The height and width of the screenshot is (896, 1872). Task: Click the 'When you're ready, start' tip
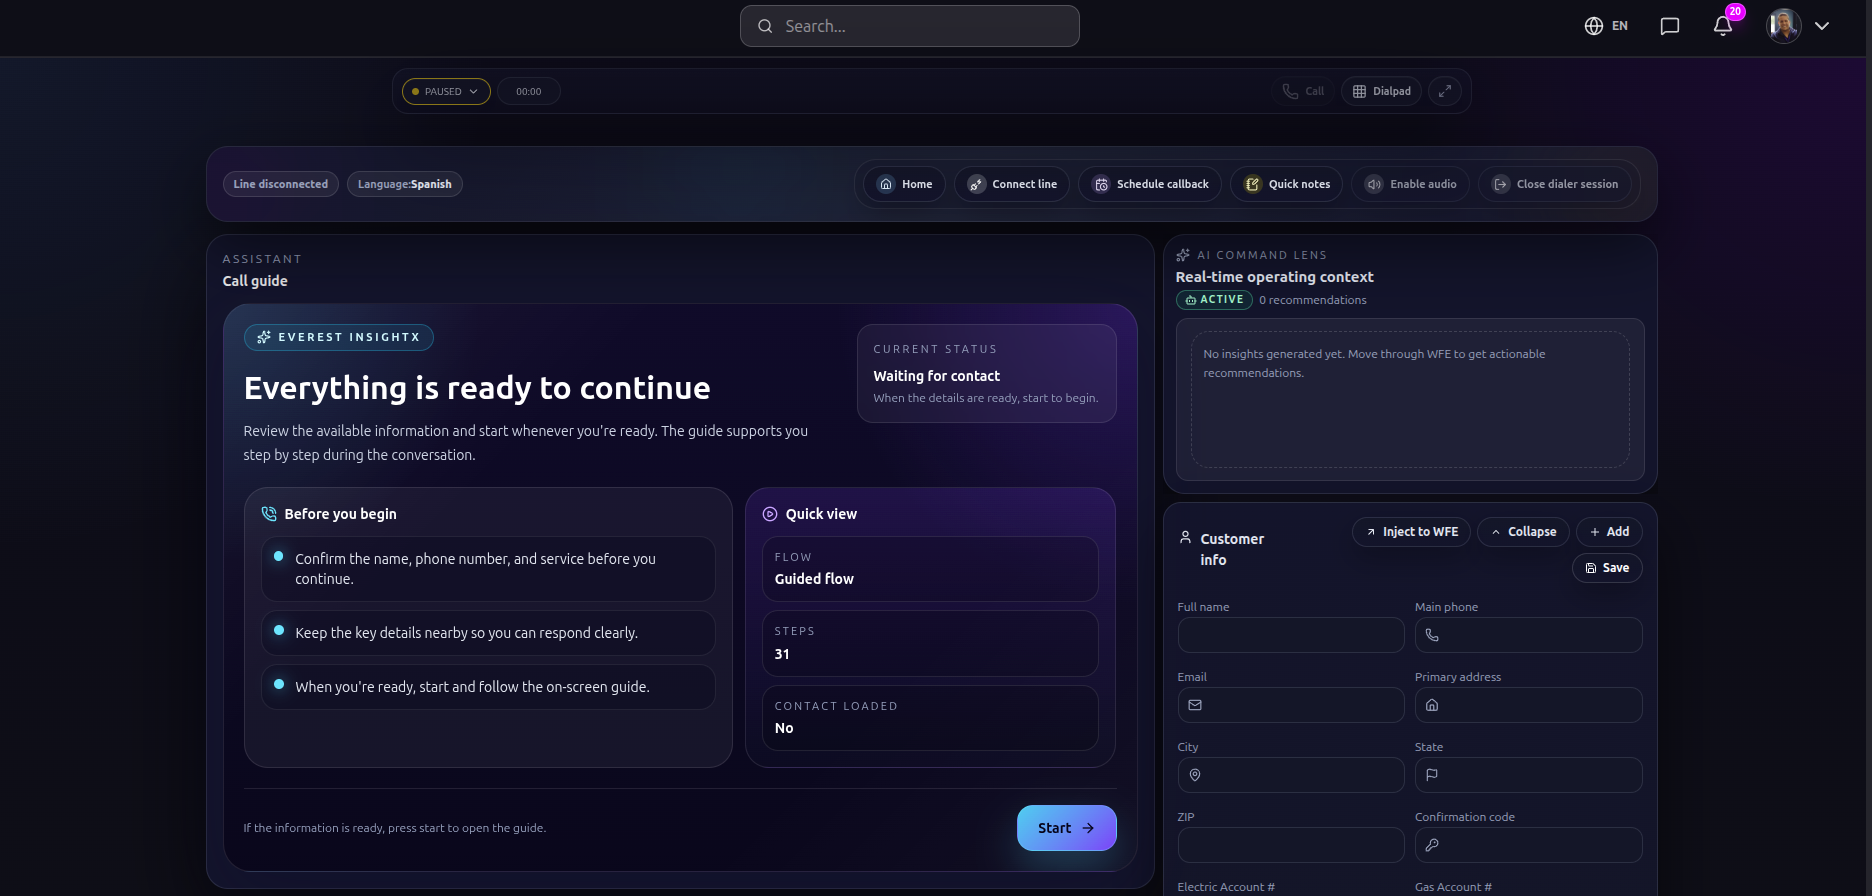[488, 687]
